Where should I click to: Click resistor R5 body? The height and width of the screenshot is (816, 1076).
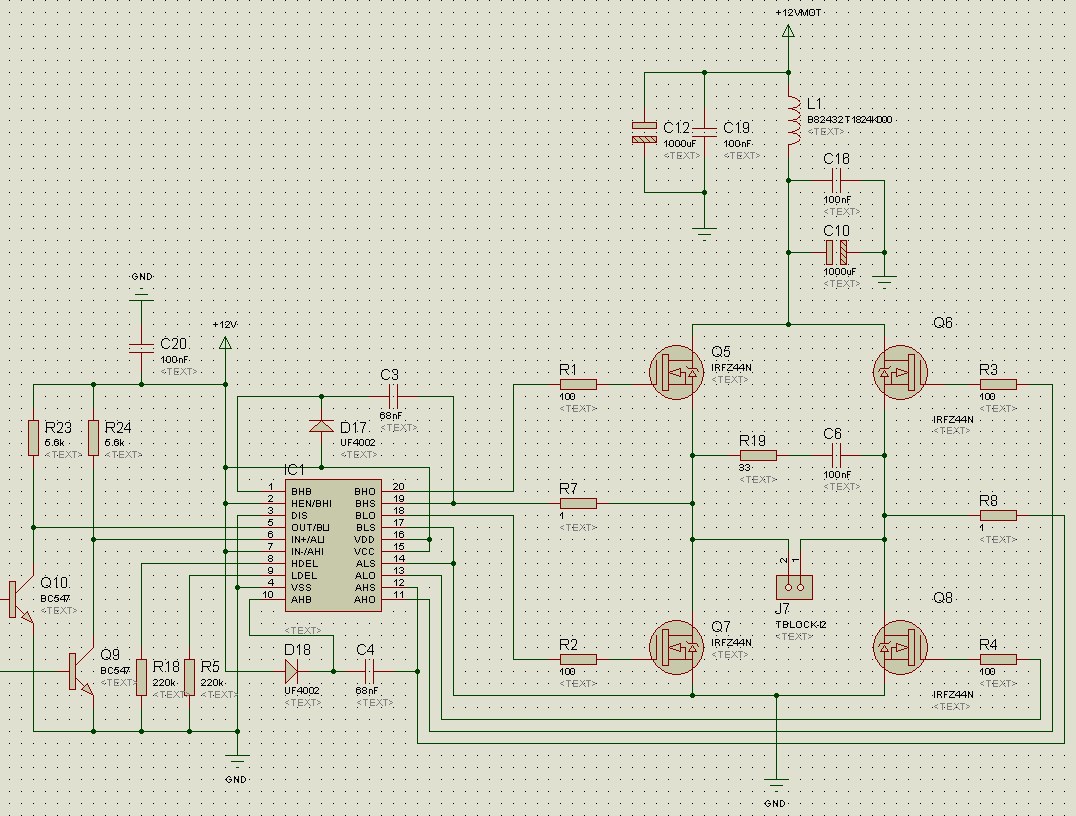[189, 677]
